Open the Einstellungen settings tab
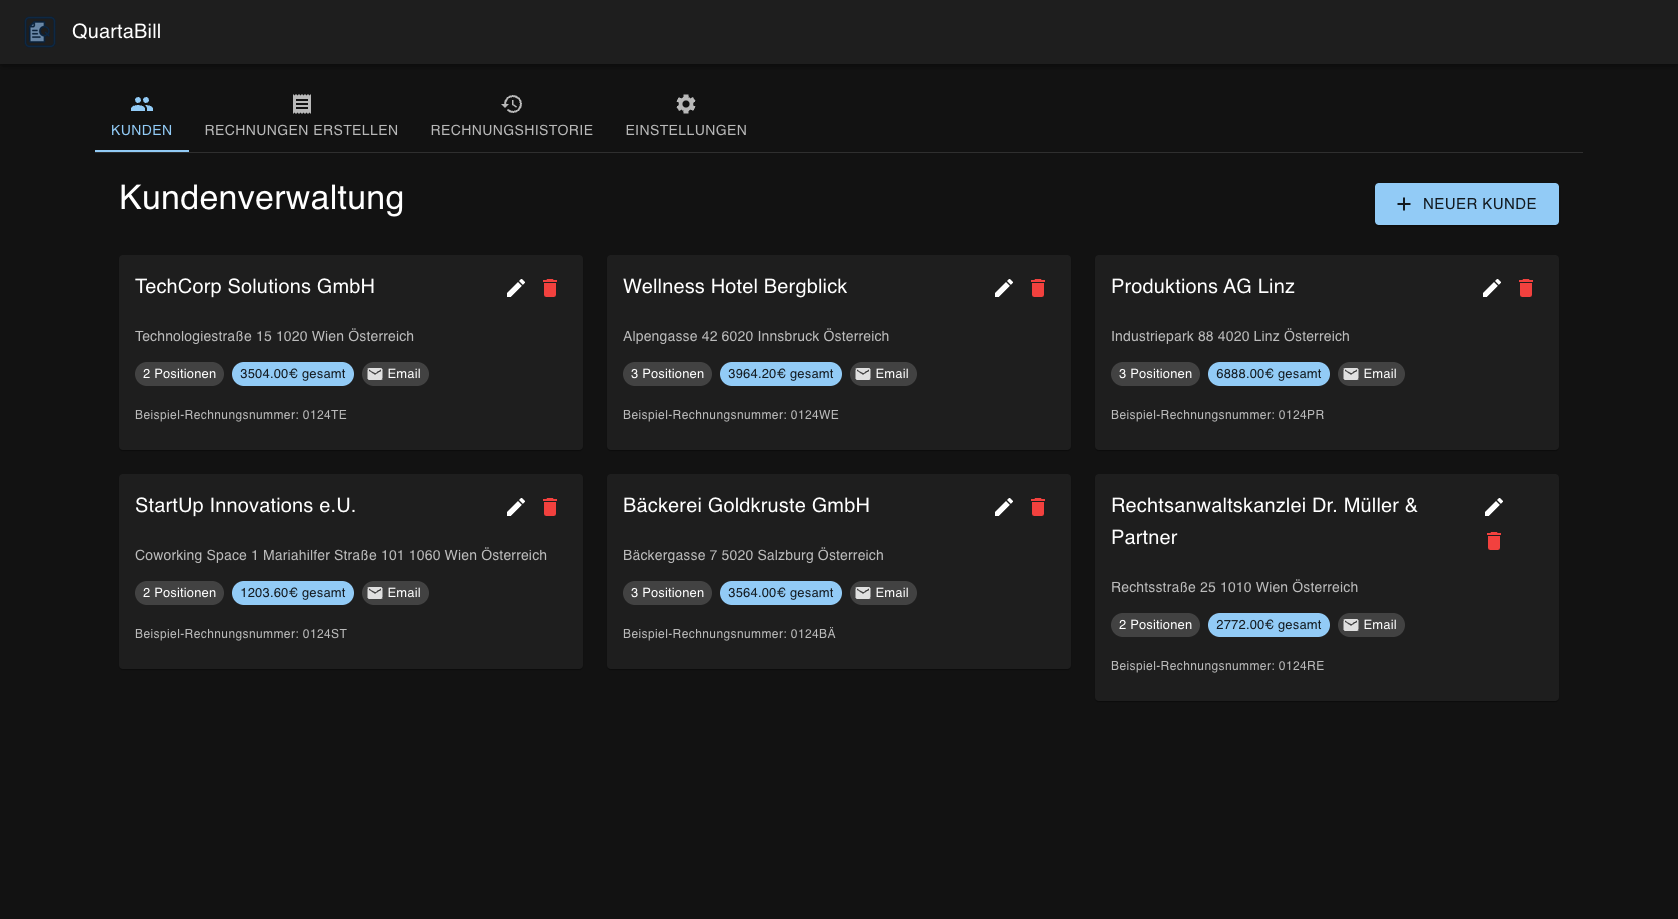 click(686, 116)
